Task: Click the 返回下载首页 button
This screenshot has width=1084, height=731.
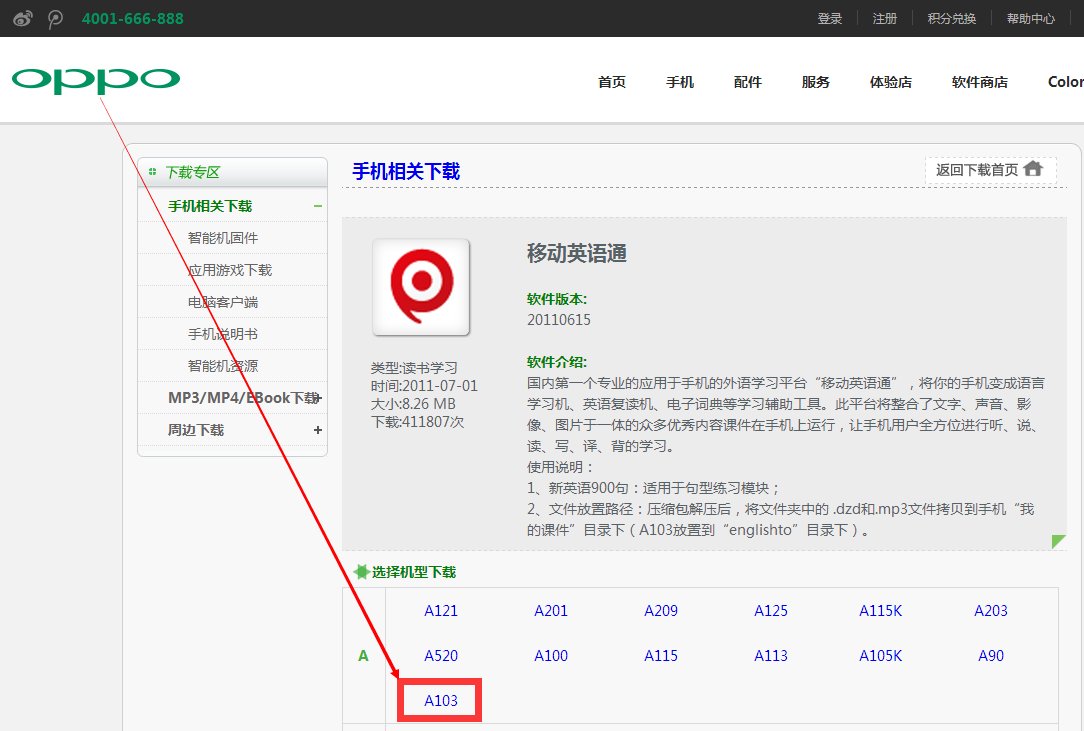Action: pos(991,170)
